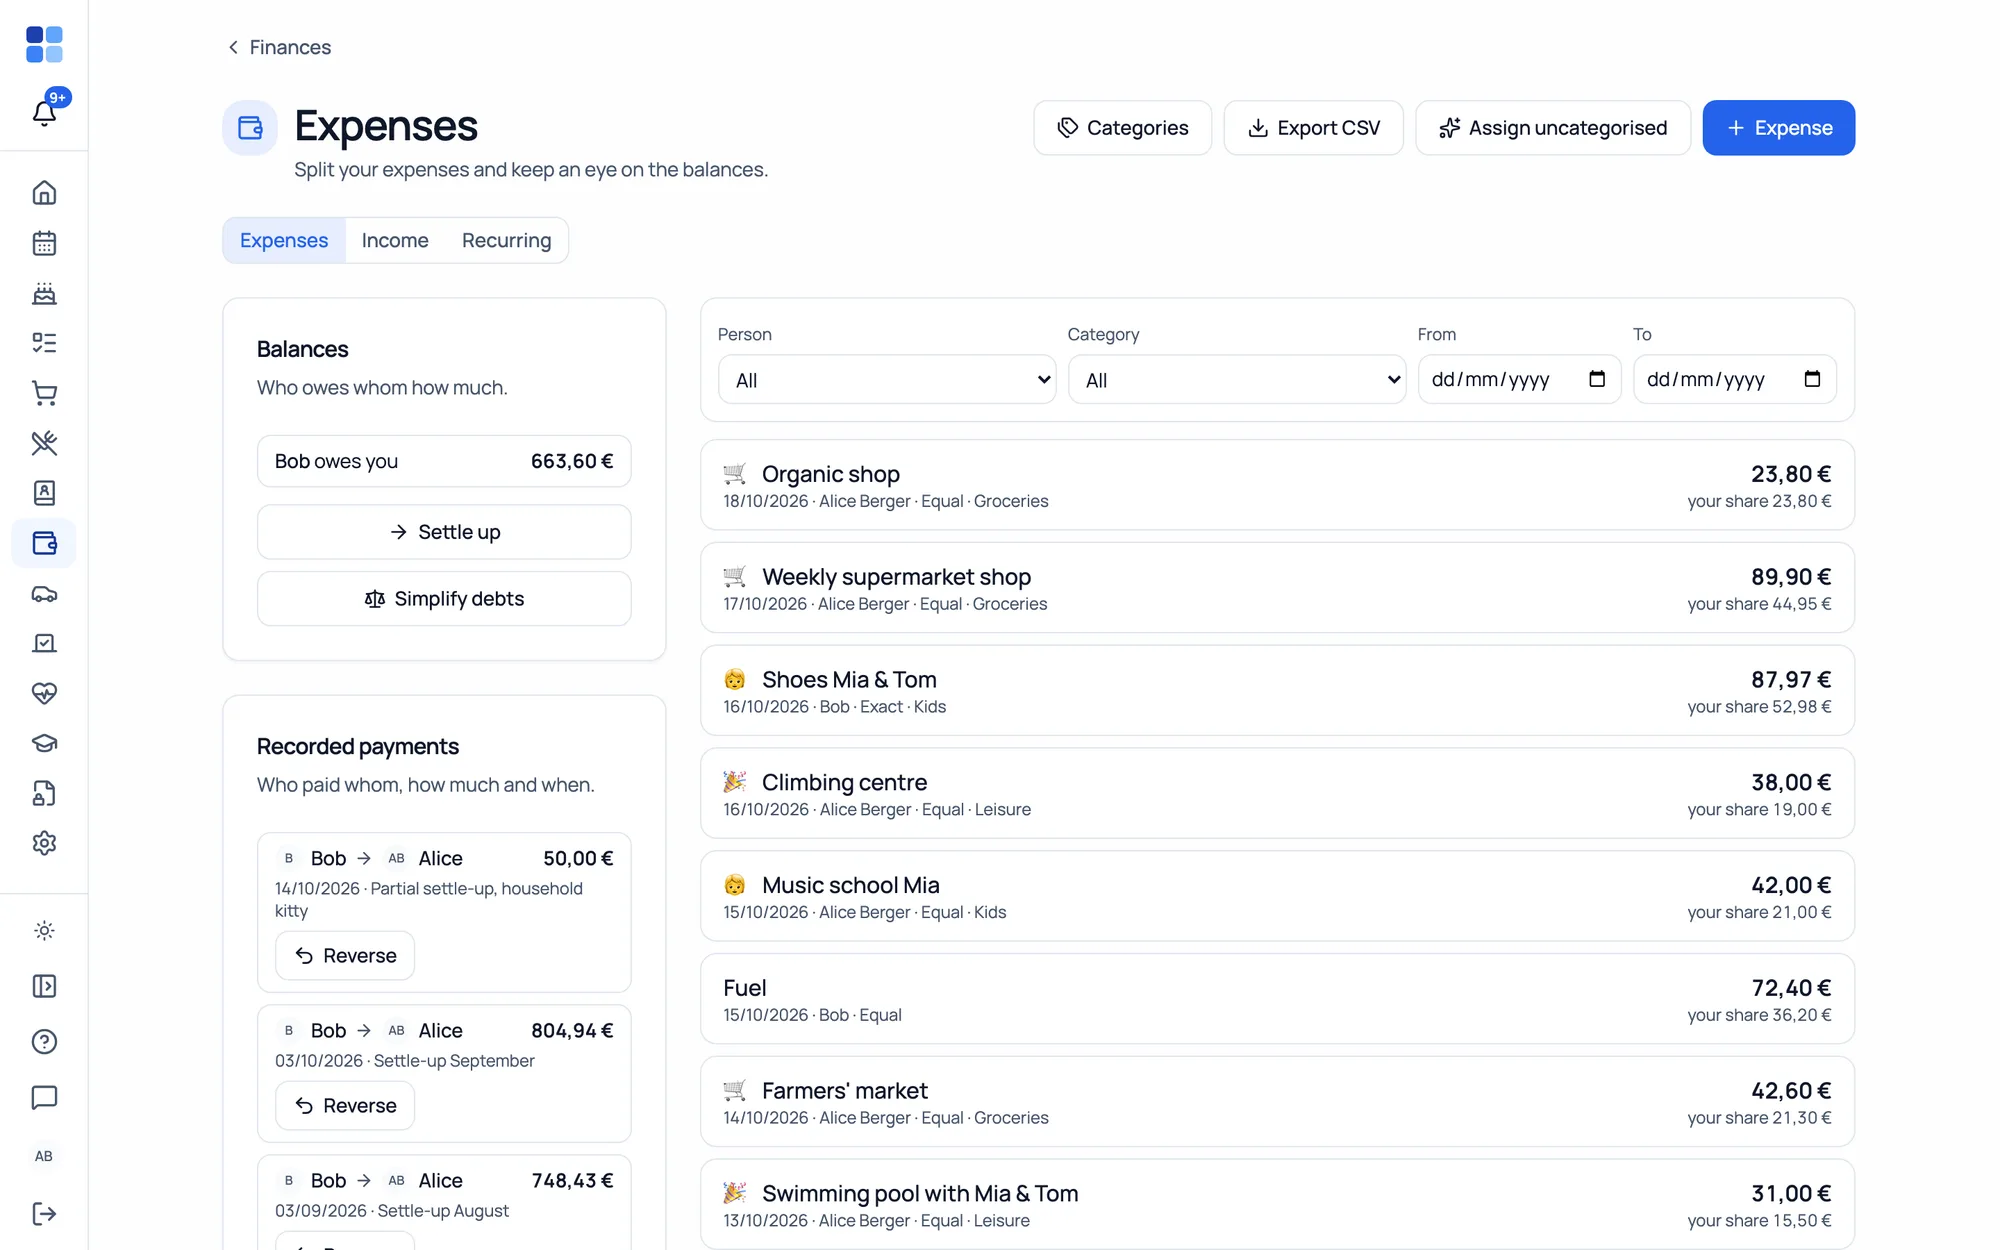Click the Settle up button
The height and width of the screenshot is (1250, 2000).
click(444, 532)
